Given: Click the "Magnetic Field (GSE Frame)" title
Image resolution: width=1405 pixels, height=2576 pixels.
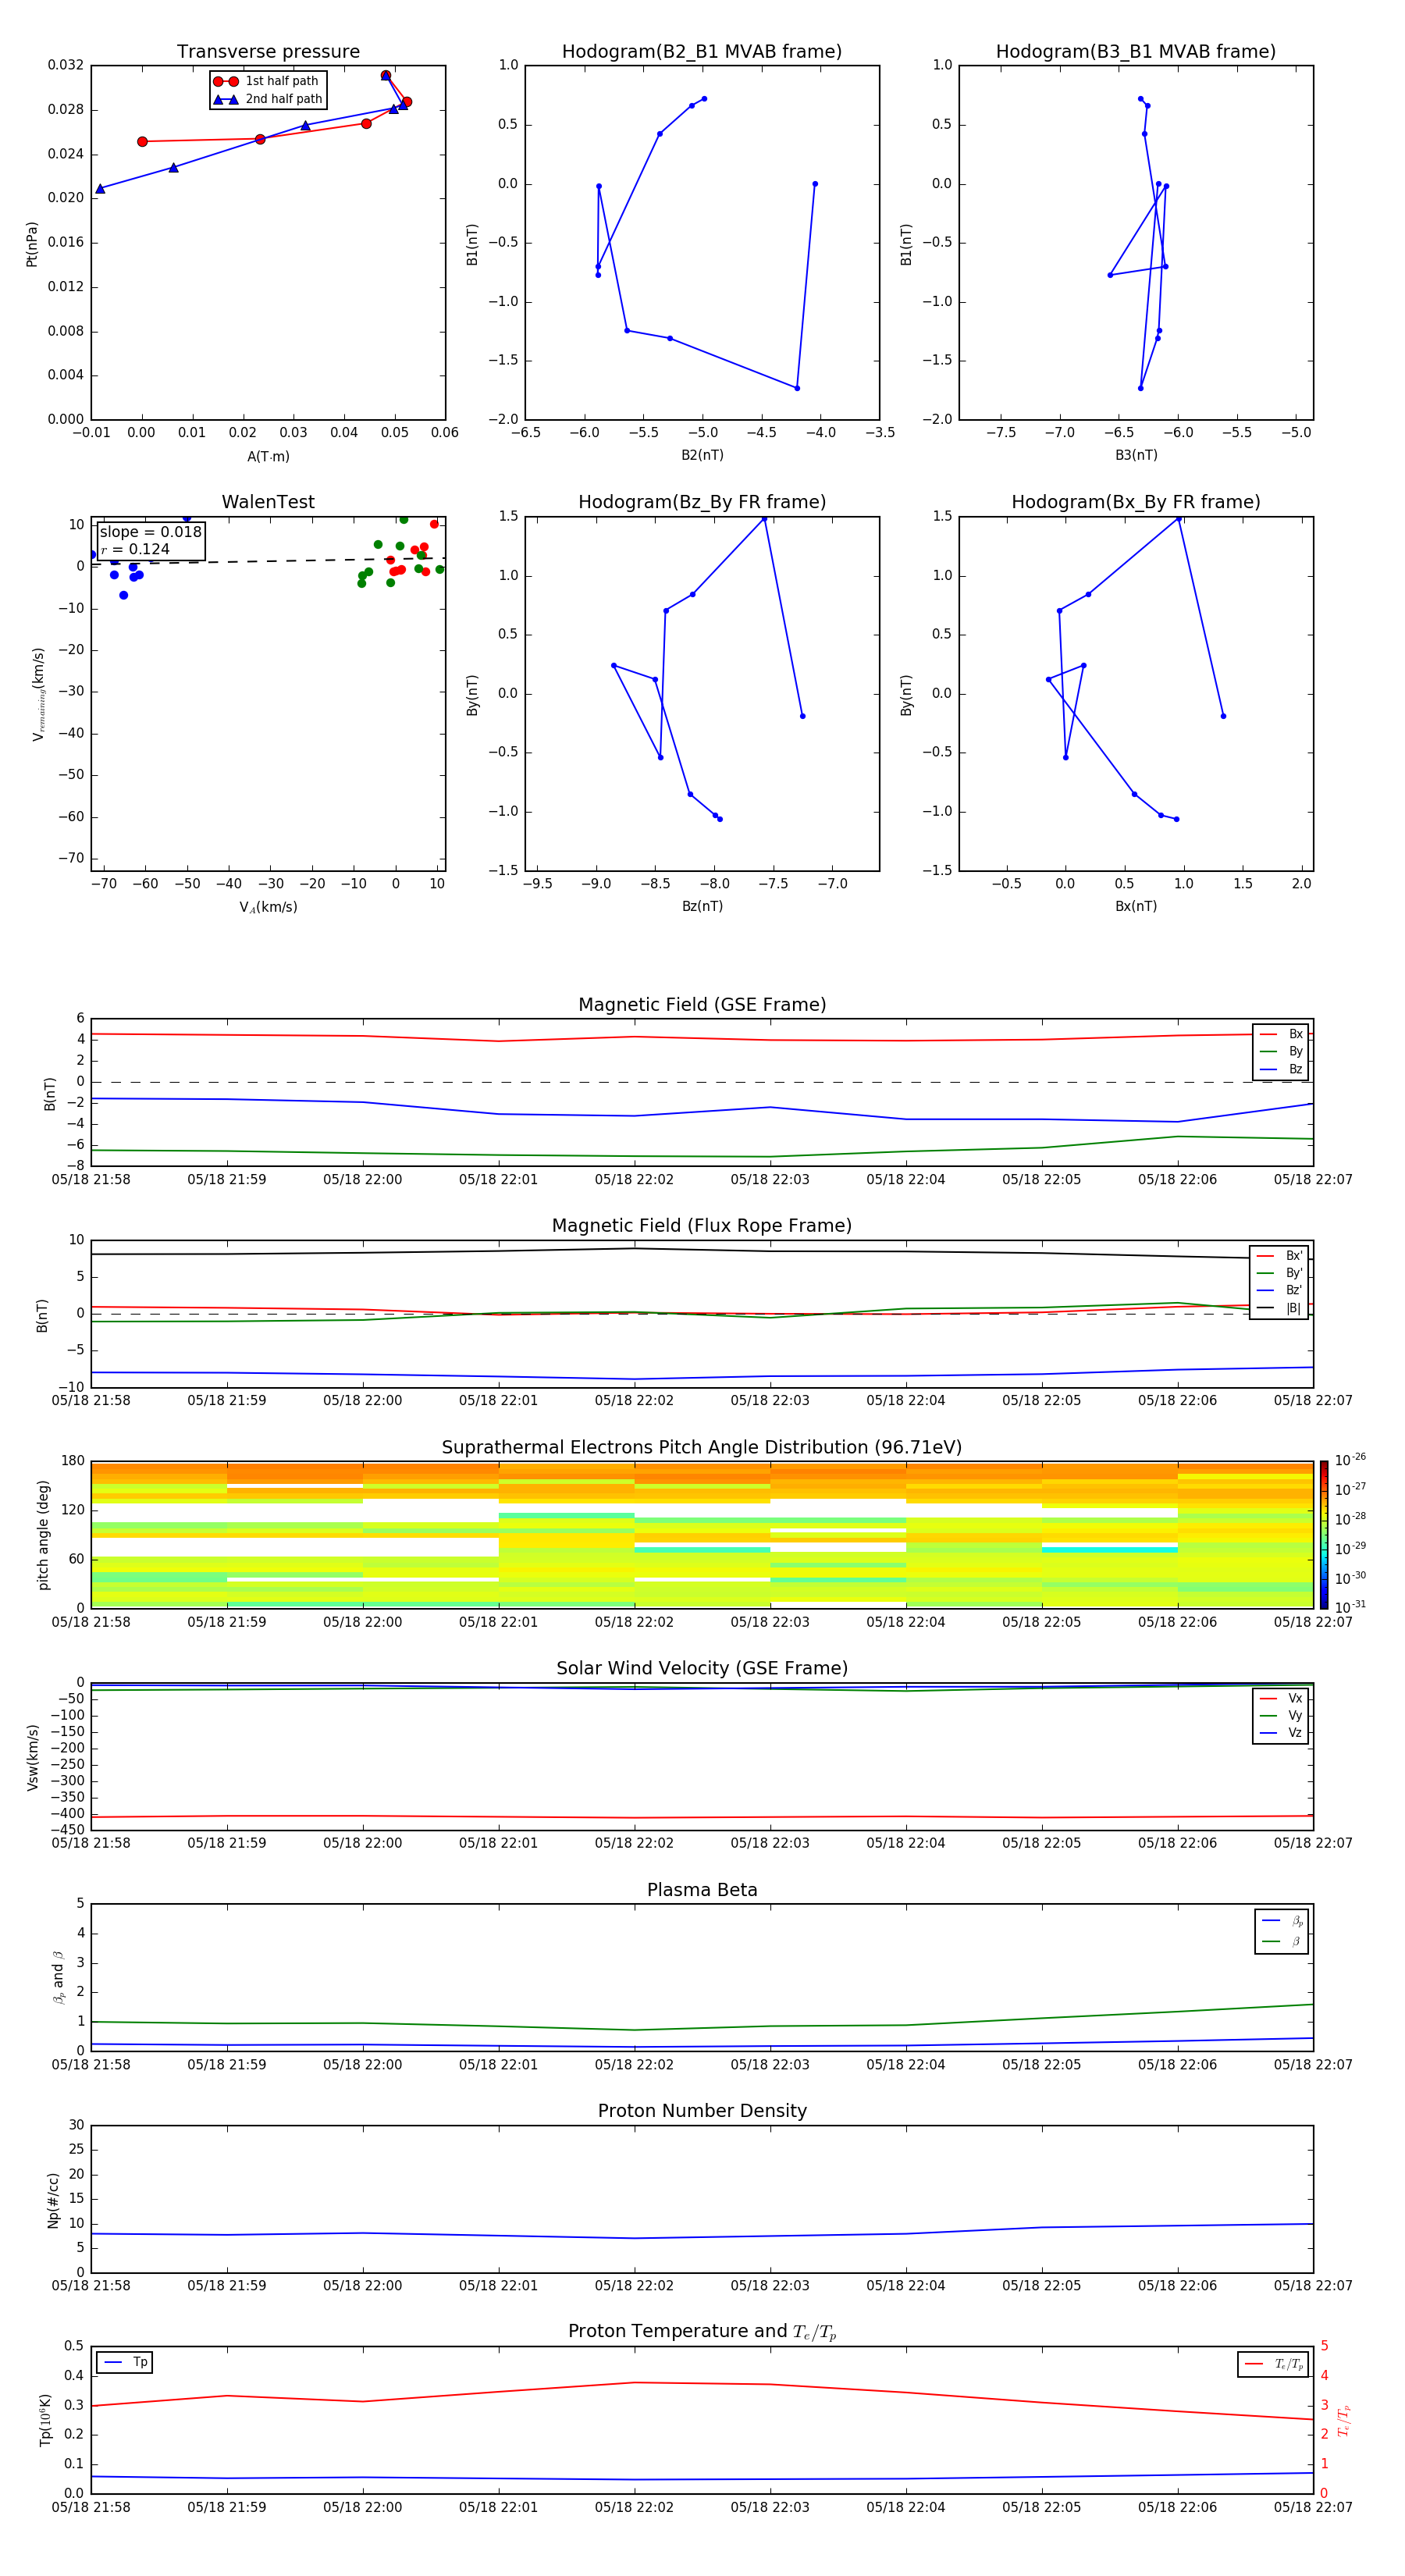Looking at the screenshot, I should click(702, 1005).
